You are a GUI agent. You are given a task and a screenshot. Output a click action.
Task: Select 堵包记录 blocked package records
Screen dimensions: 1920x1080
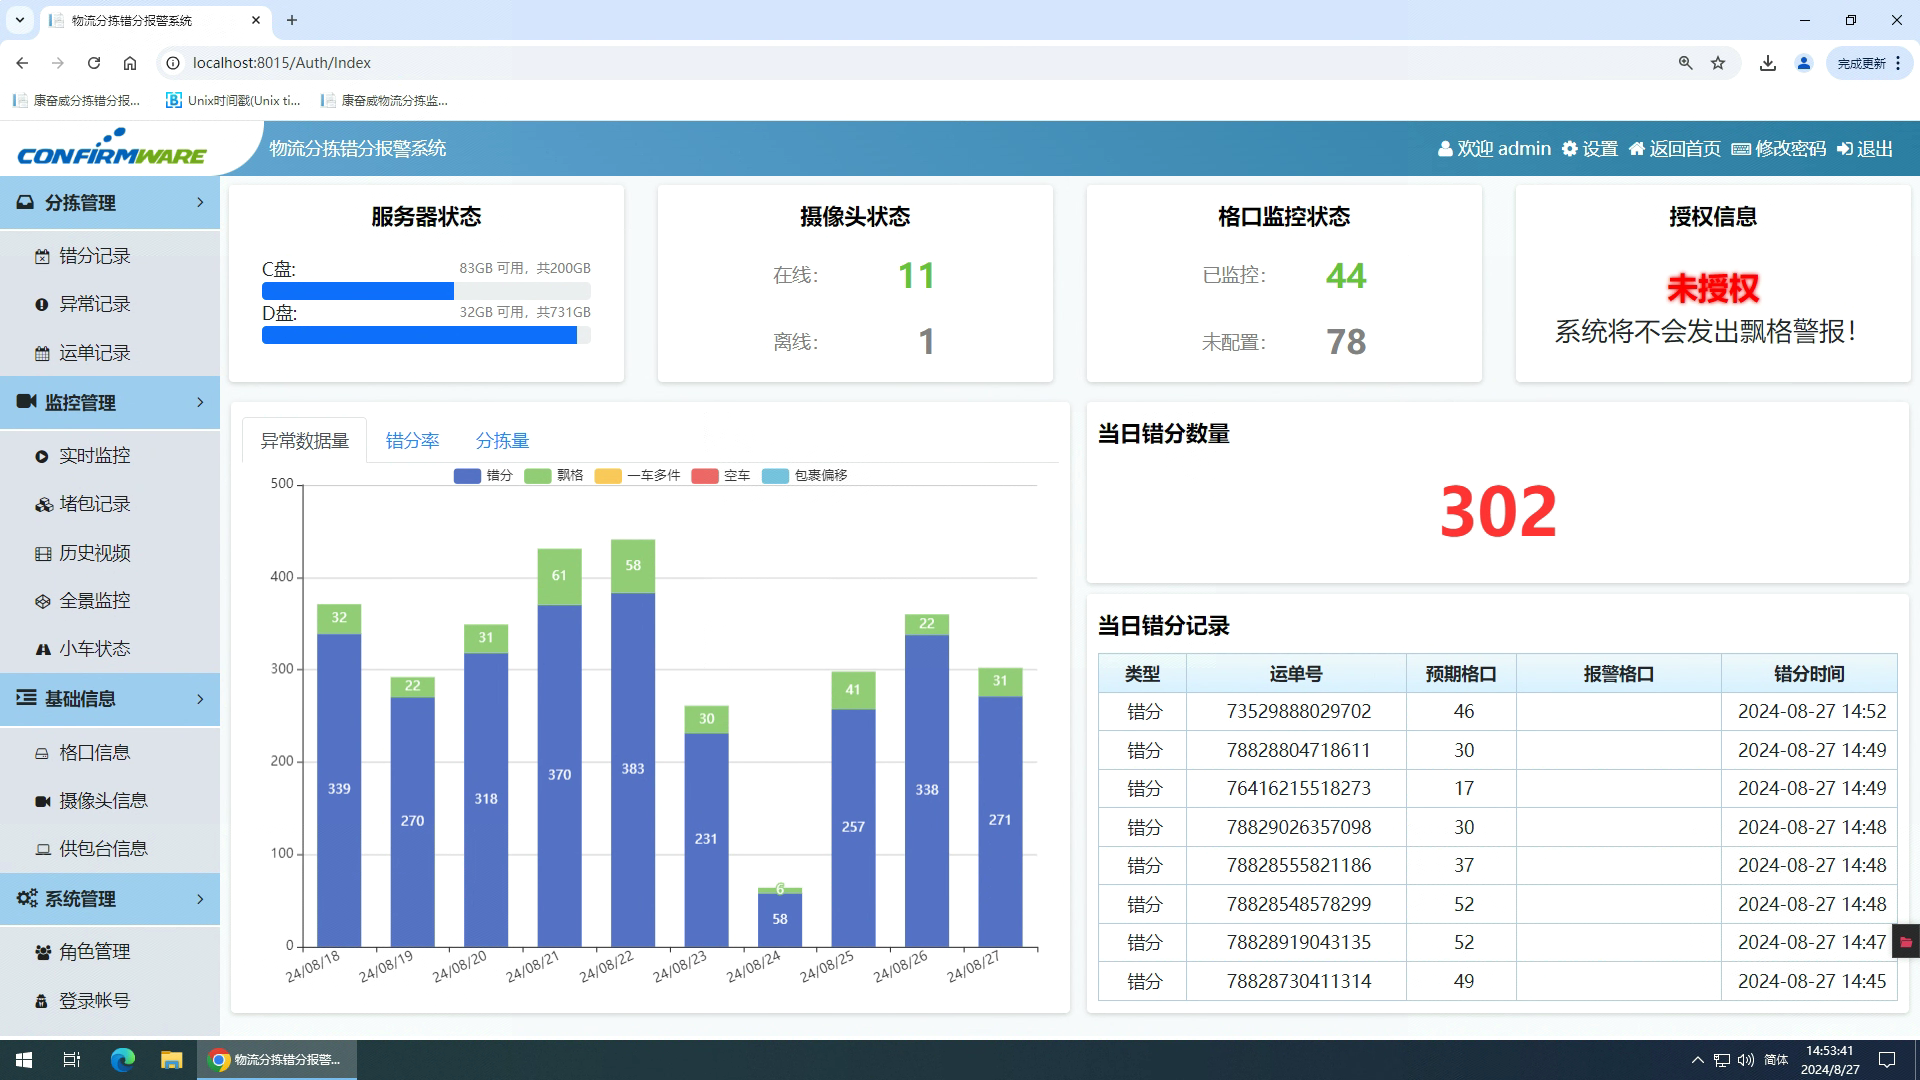coord(94,504)
